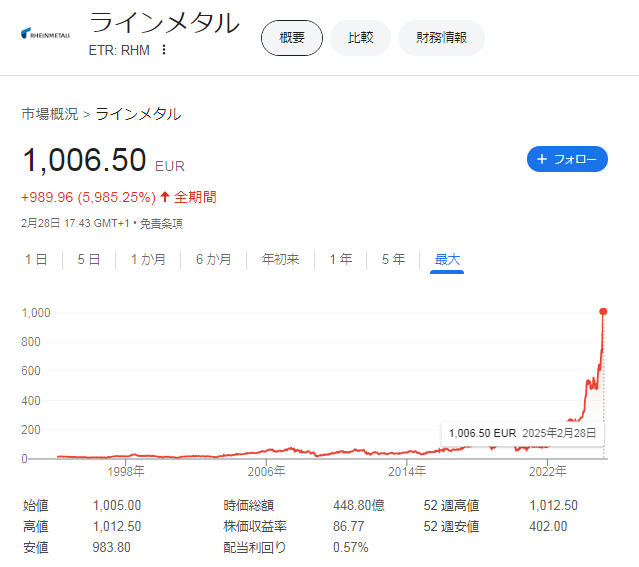Click the red endpoint dot on the chart
This screenshot has height=567, width=639.
tap(603, 311)
